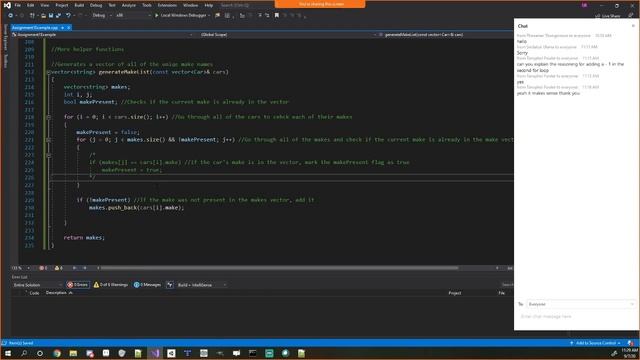
Task: Open the chat recipient Everyone dropdown
Action: click(x=581, y=304)
